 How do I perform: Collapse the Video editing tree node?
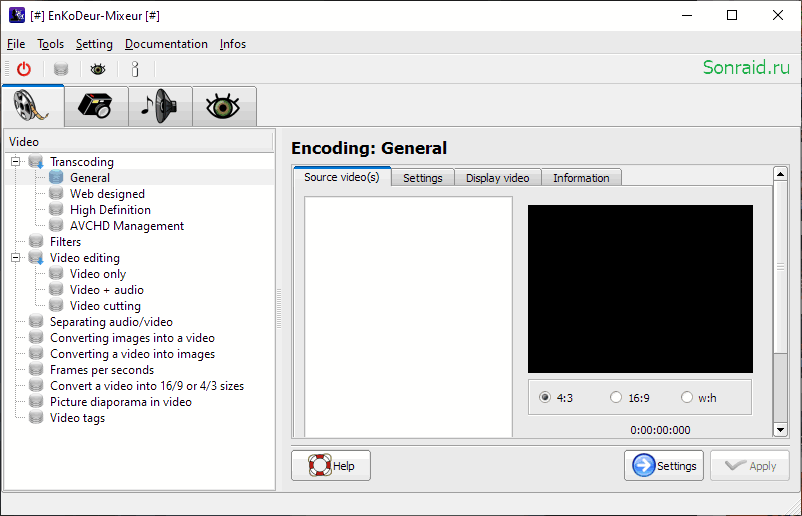point(16,258)
